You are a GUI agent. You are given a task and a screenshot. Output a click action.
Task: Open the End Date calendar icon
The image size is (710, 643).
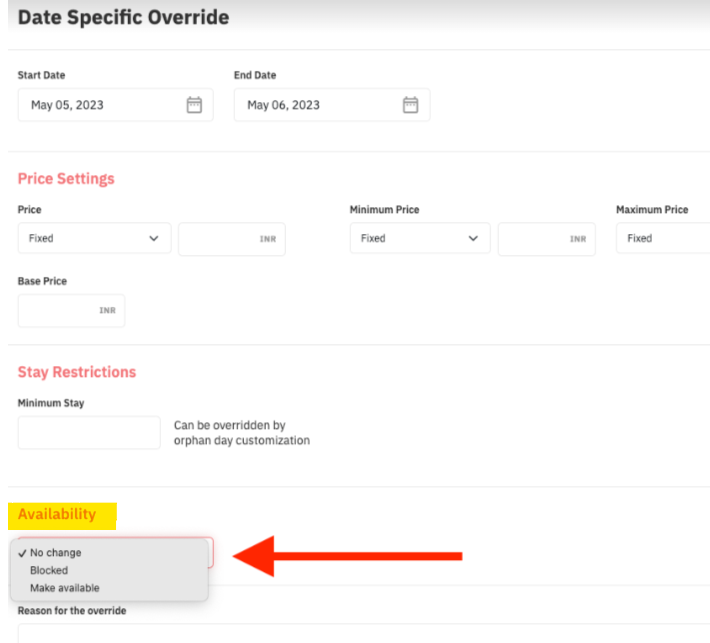tap(410, 105)
